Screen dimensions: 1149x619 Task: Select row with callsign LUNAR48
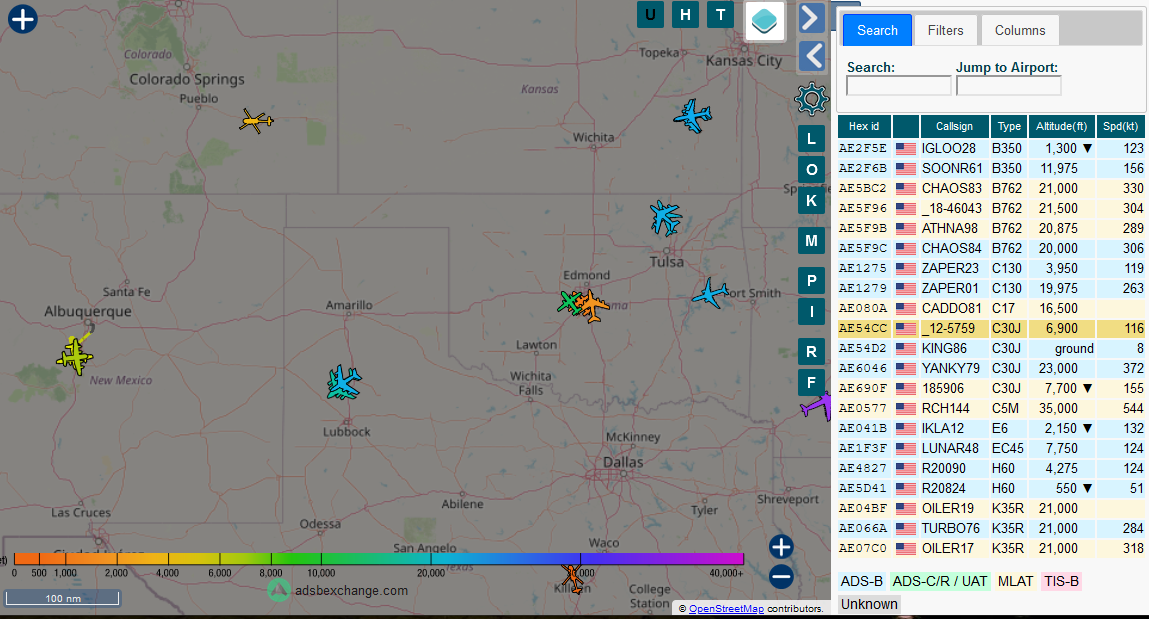pos(991,448)
